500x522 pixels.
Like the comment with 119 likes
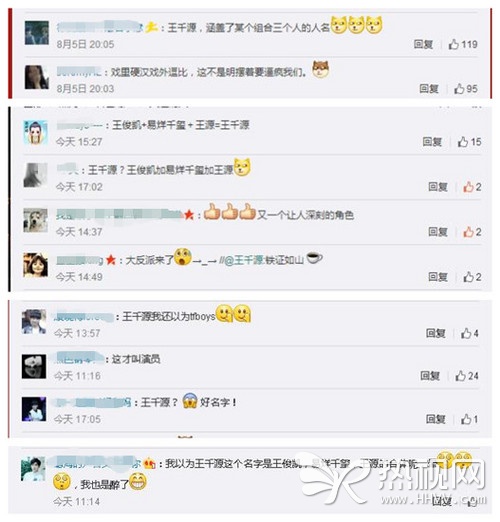(x=454, y=44)
